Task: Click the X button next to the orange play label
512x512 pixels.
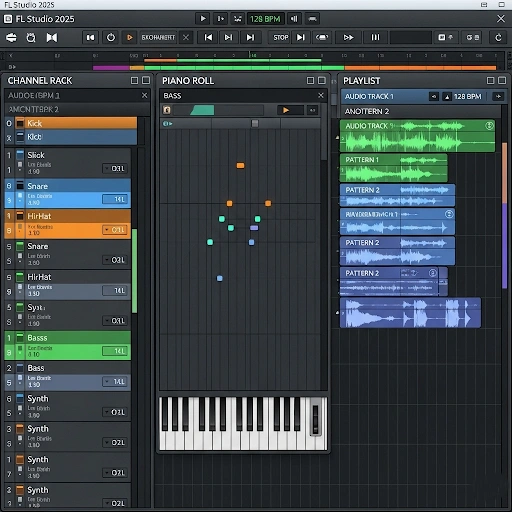Action: click(186, 37)
